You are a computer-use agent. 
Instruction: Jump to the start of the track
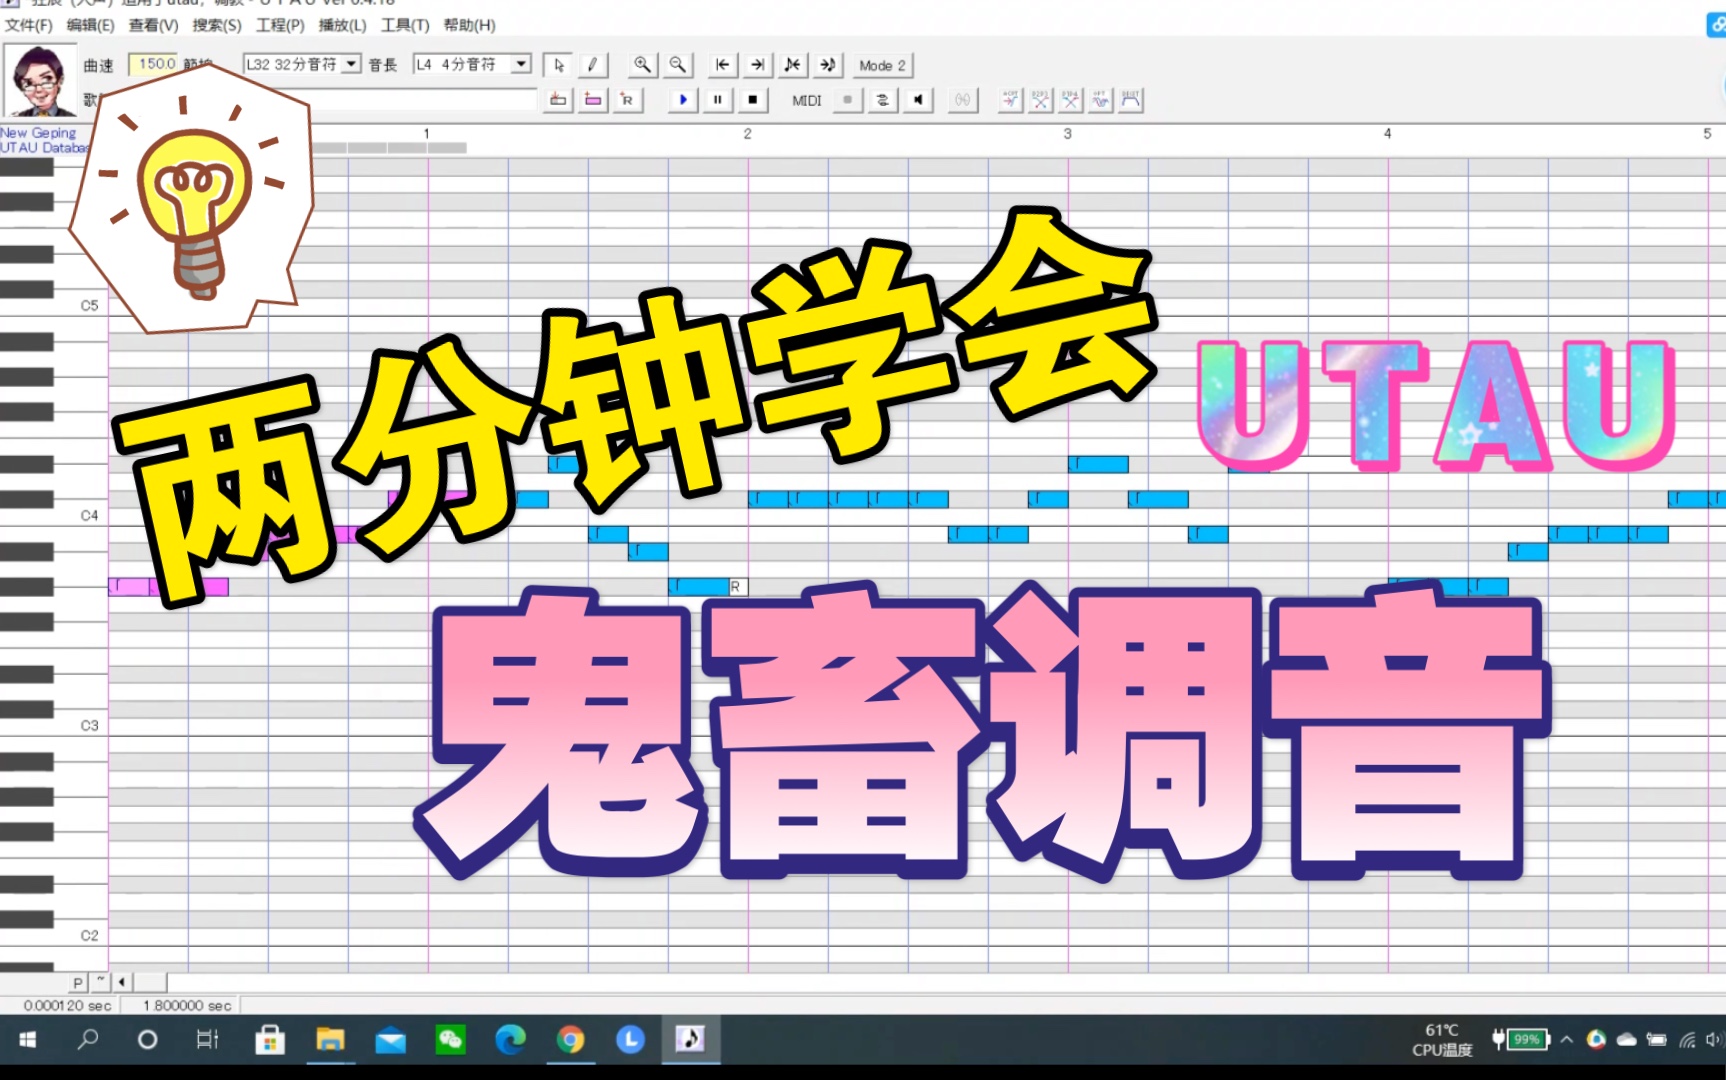pyautogui.click(x=721, y=65)
